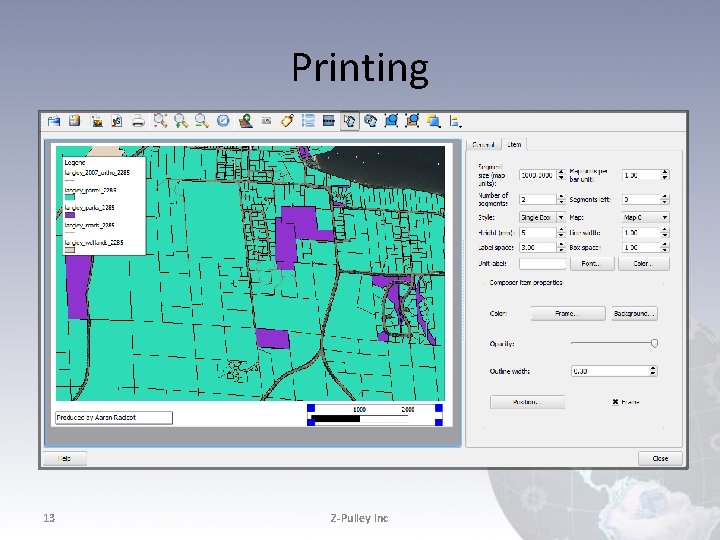Click the Label space value field
This screenshot has width=720, height=540.
538,247
